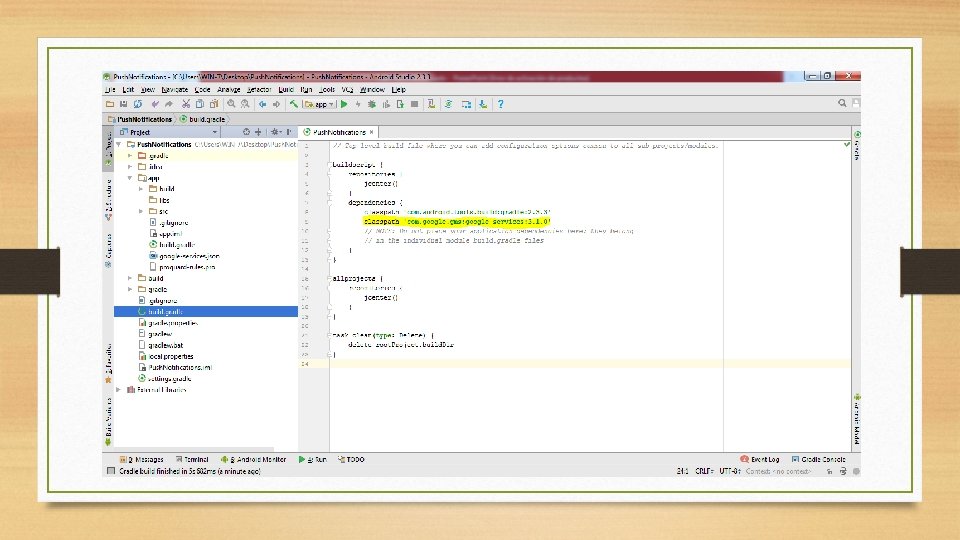
Task: Click the highlighted google-services classpath line
Action: pyautogui.click(x=457, y=222)
